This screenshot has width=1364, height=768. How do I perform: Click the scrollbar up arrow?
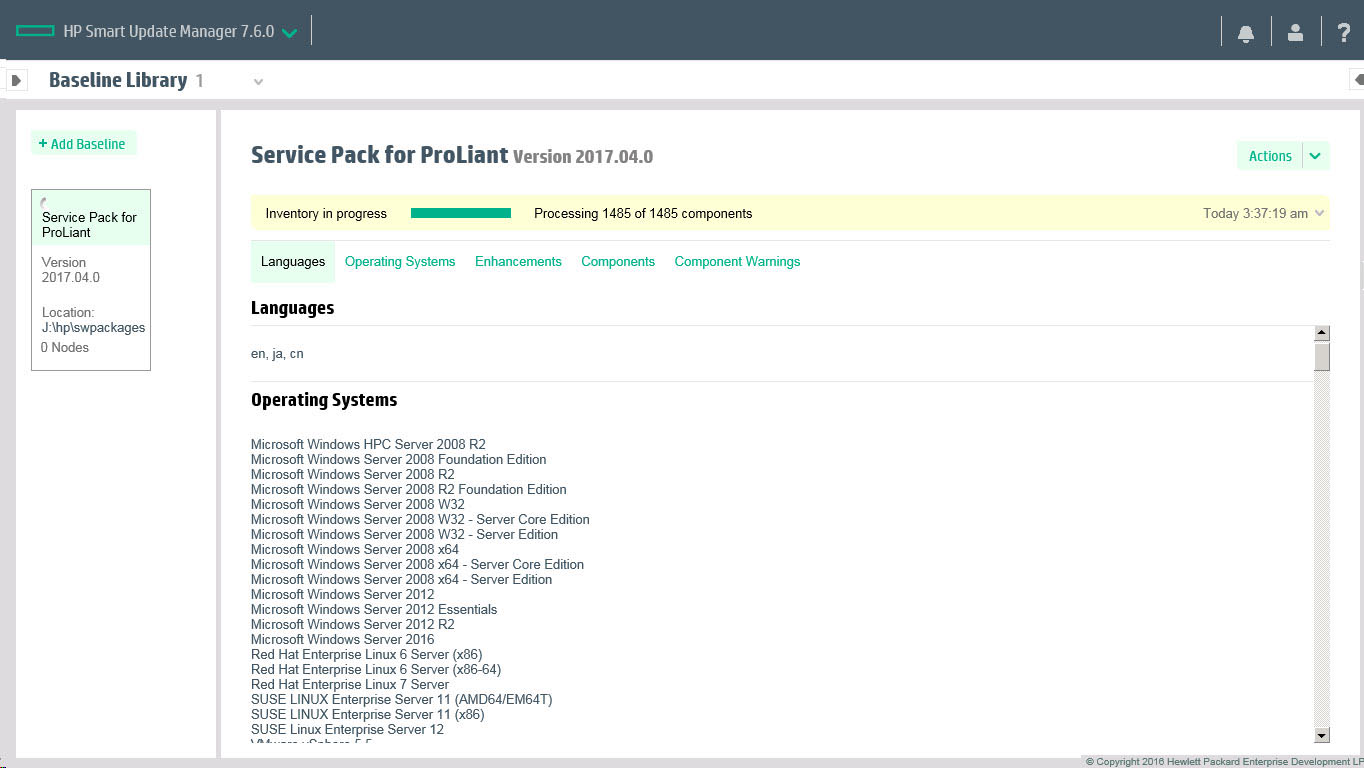pos(1322,333)
